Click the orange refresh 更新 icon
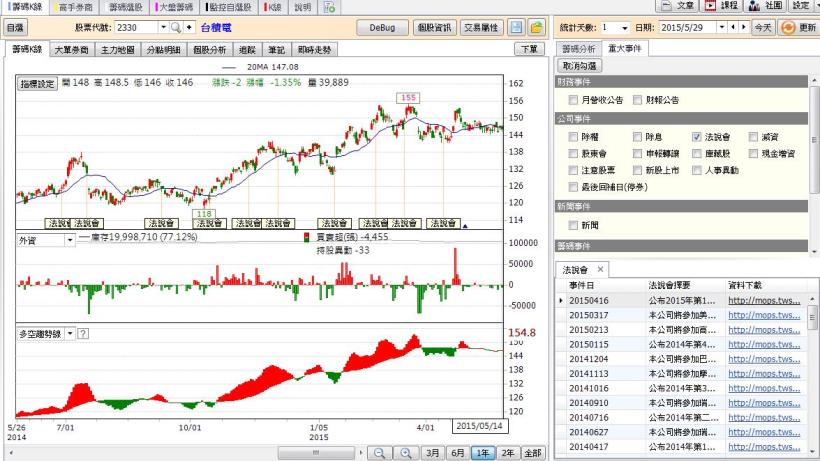 tap(788, 27)
